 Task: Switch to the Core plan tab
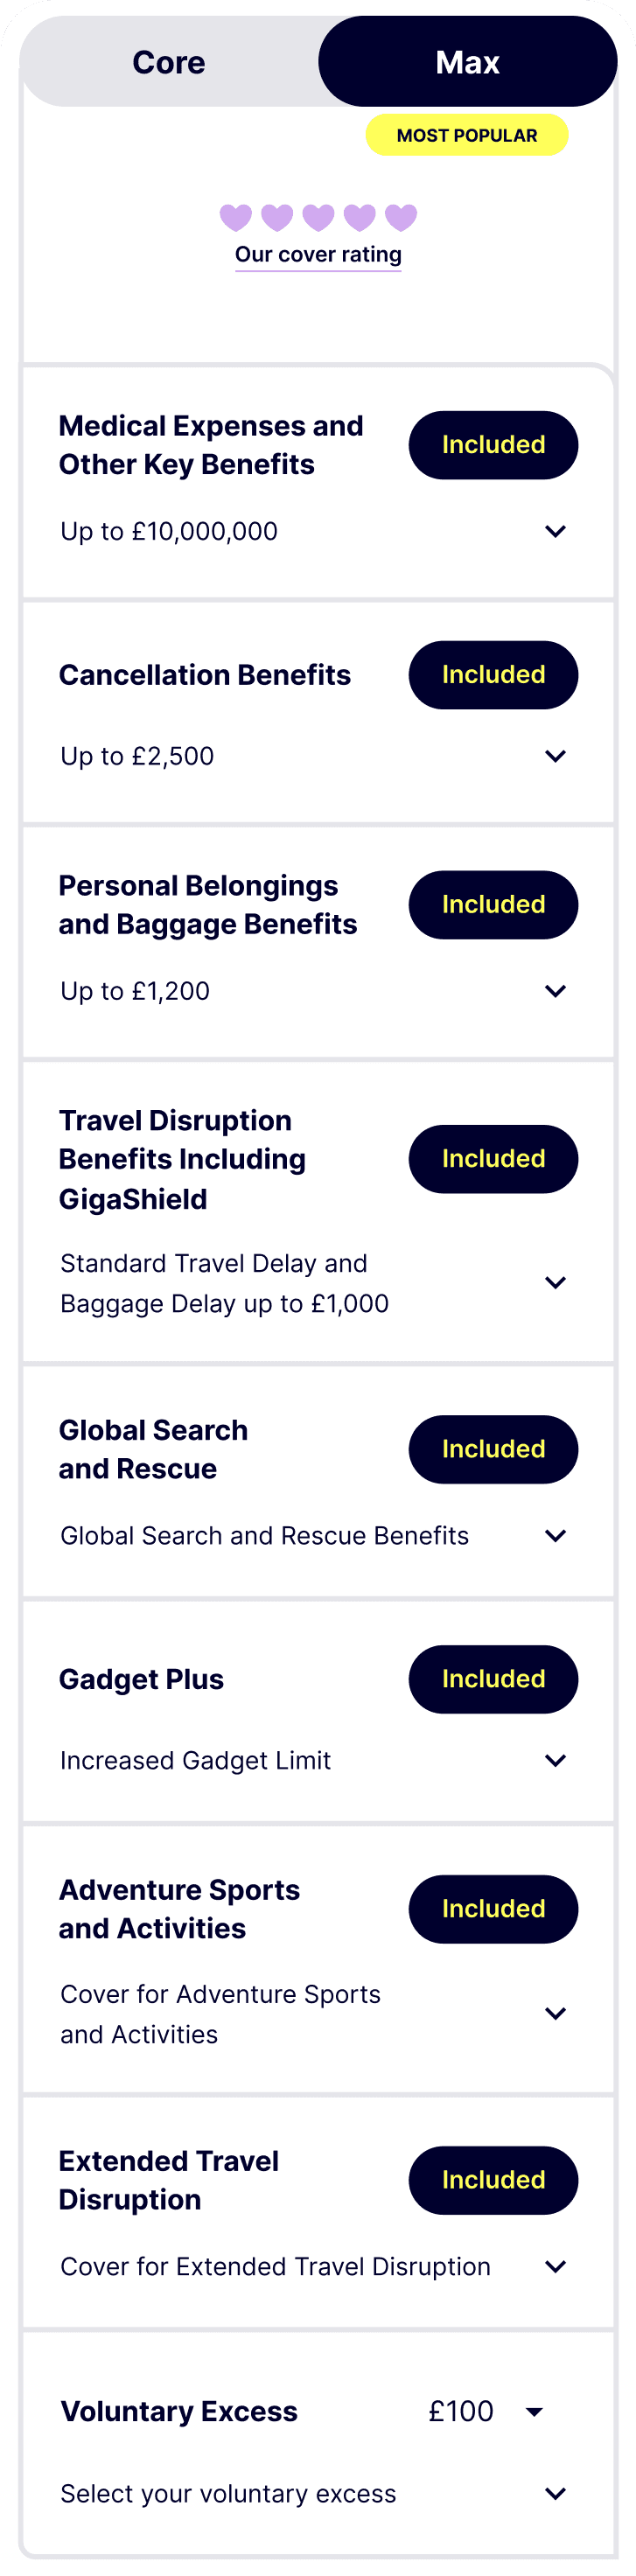168,61
